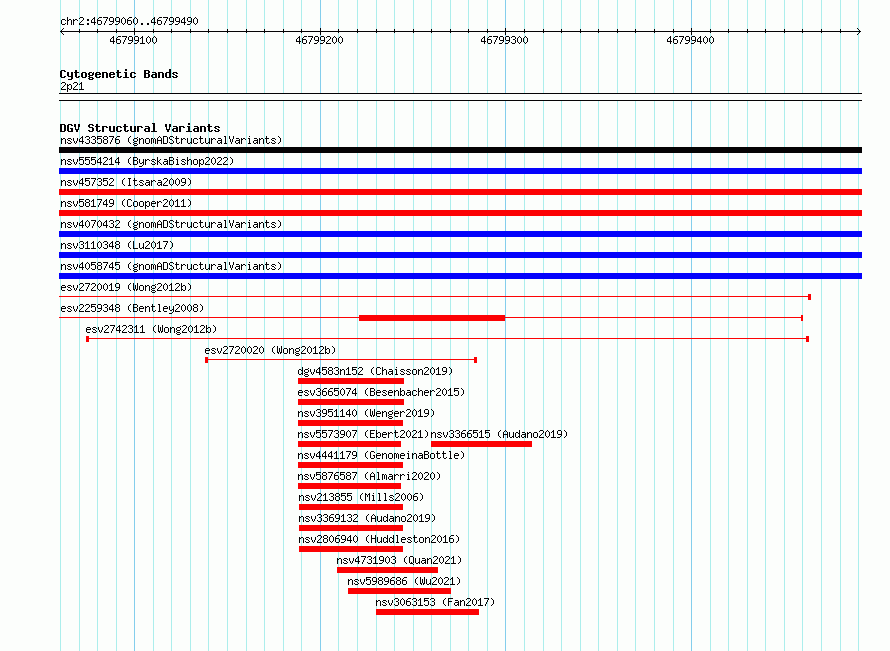Open nsv5554214 (ByrskaBishop2022) label
This screenshot has height=651, width=890.
(x=147, y=161)
